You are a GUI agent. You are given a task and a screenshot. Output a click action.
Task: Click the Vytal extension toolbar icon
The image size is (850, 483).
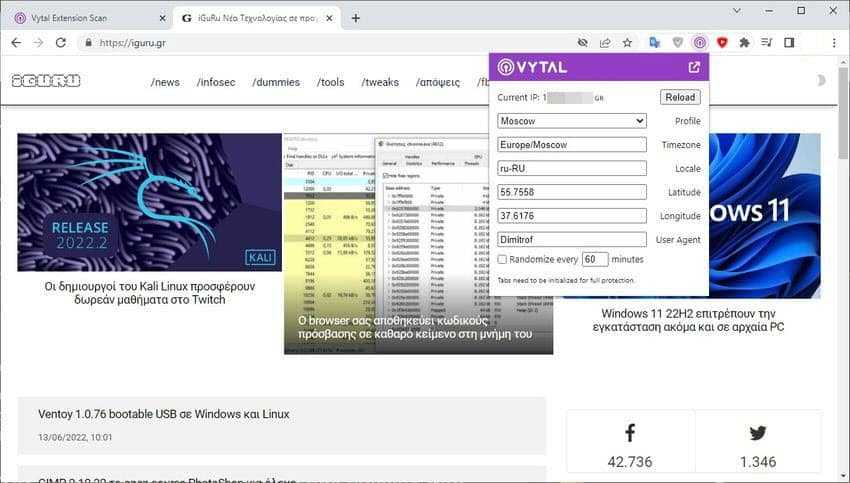[700, 42]
